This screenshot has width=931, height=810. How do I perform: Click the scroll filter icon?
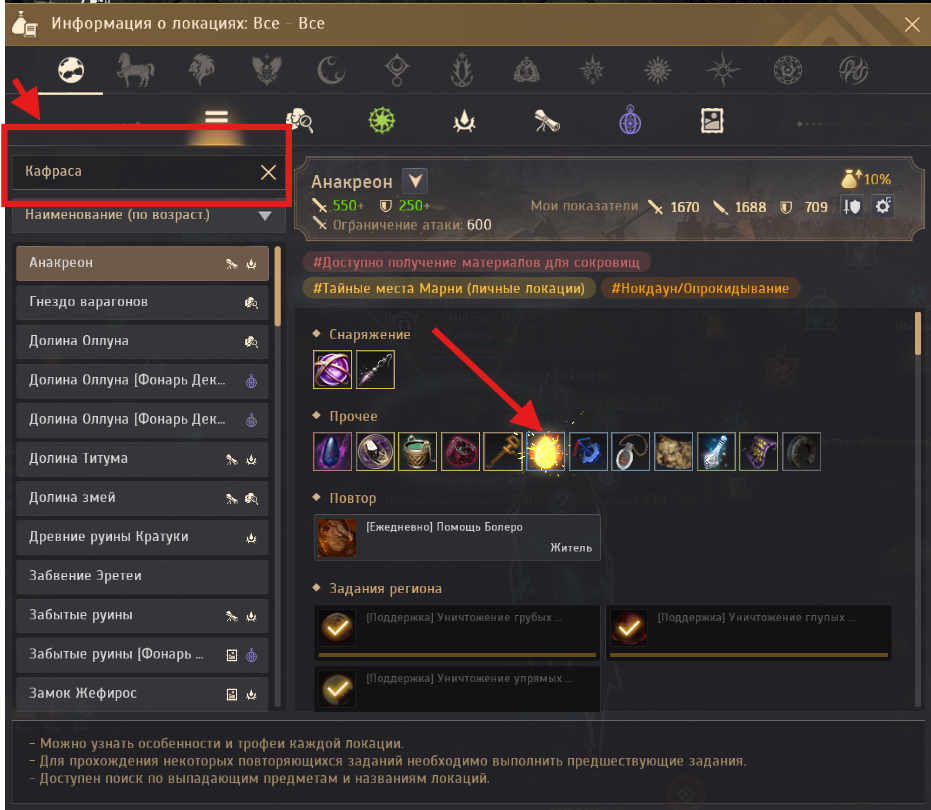click(x=547, y=121)
